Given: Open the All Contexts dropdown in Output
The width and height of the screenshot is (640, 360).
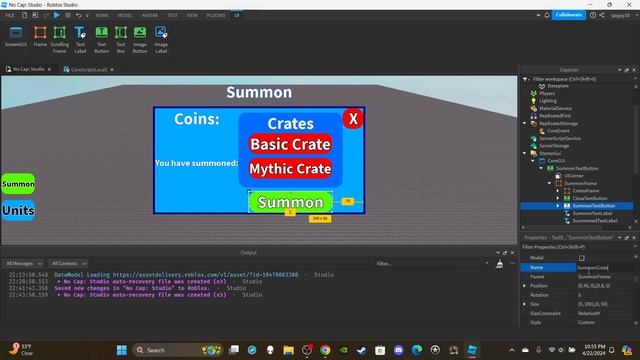Looking at the screenshot, I should coord(68,264).
